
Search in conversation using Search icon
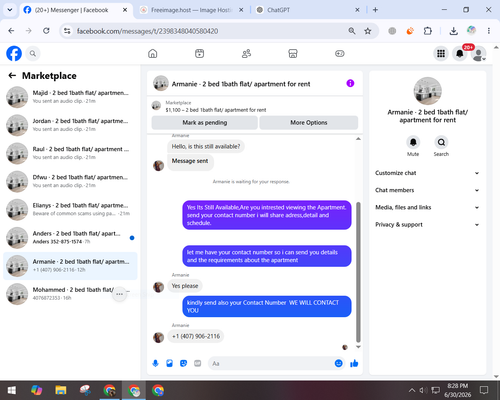[441, 142]
